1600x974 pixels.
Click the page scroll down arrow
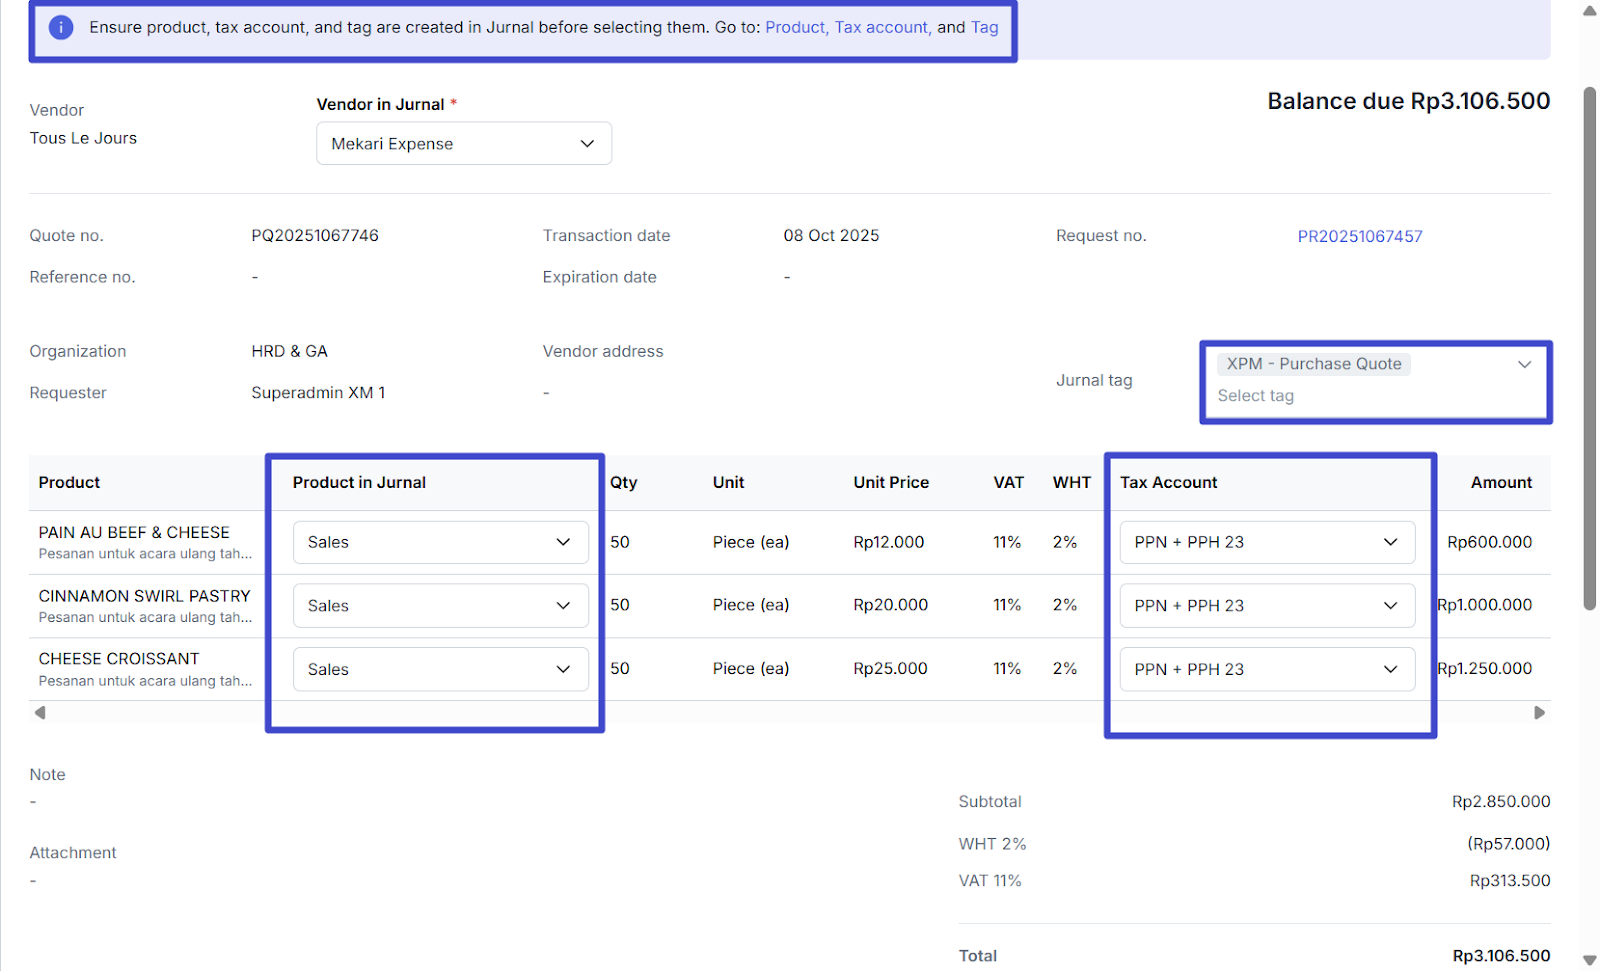pos(1589,960)
